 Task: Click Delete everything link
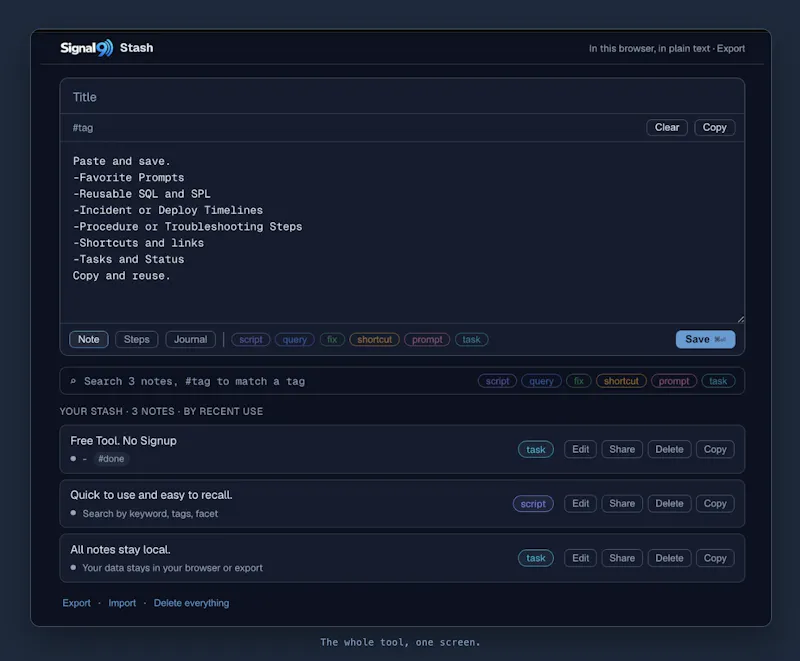pos(191,603)
